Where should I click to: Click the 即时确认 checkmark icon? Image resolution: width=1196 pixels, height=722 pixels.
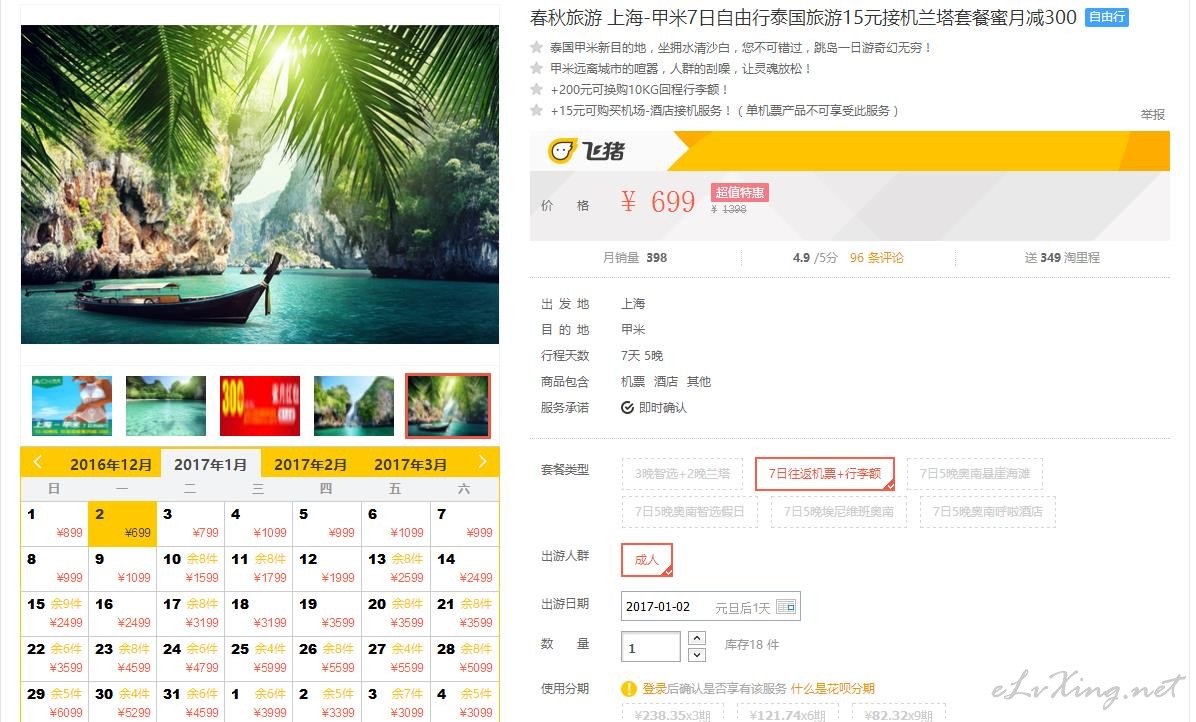tap(627, 408)
